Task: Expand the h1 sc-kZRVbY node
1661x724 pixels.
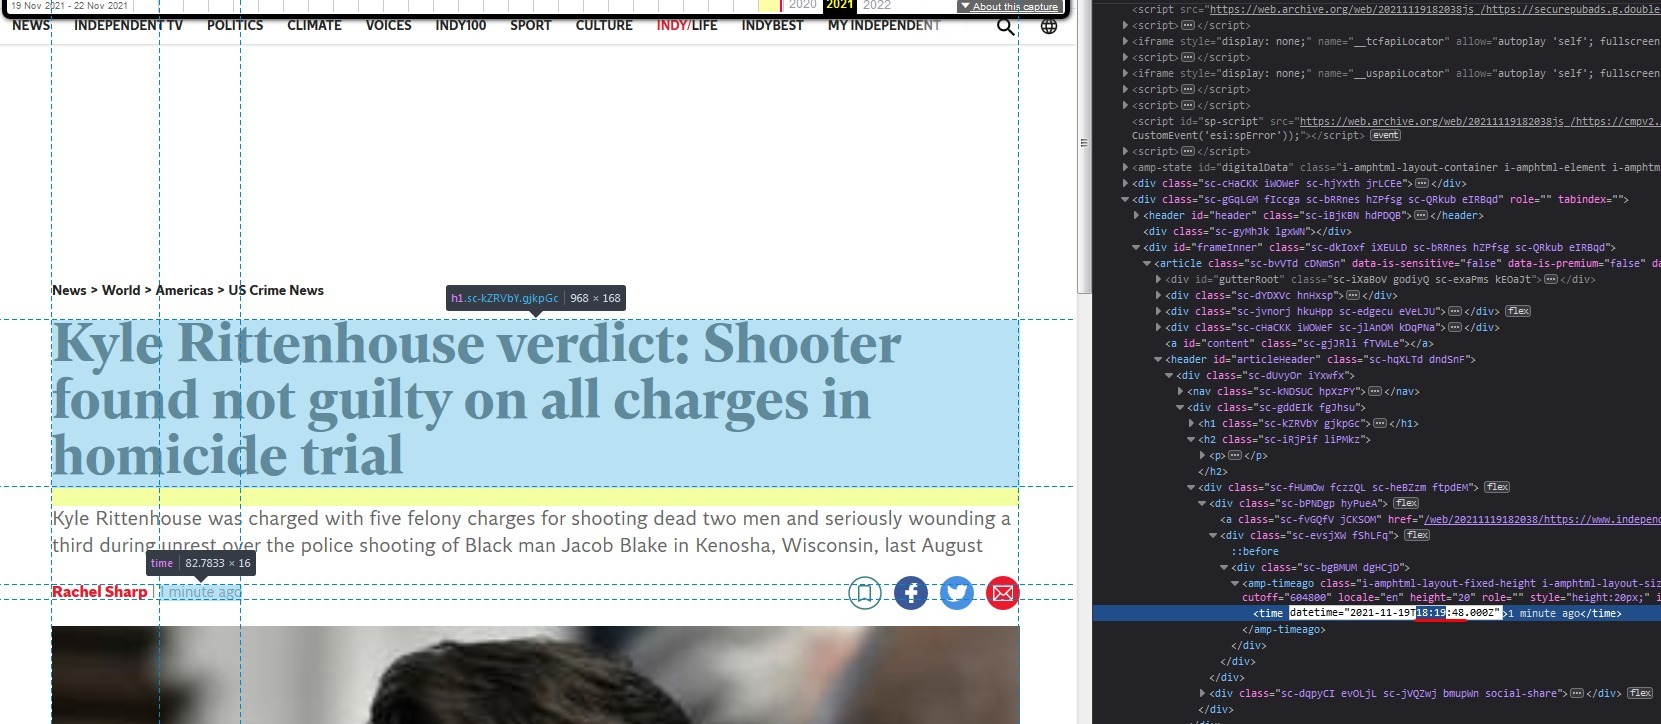Action: [x=1191, y=423]
